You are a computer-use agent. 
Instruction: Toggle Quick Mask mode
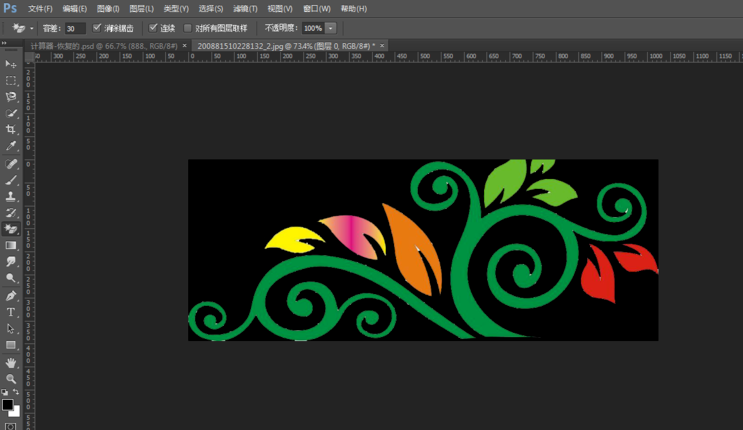10,426
